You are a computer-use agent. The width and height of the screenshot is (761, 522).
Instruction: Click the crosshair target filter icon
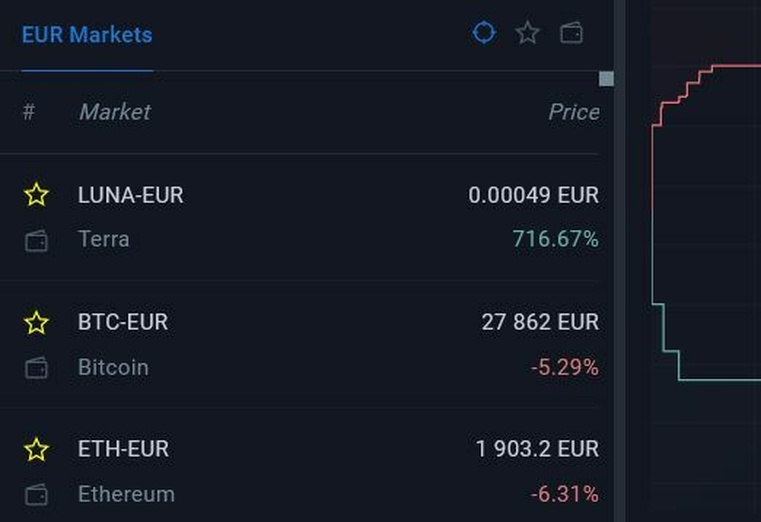coord(484,33)
